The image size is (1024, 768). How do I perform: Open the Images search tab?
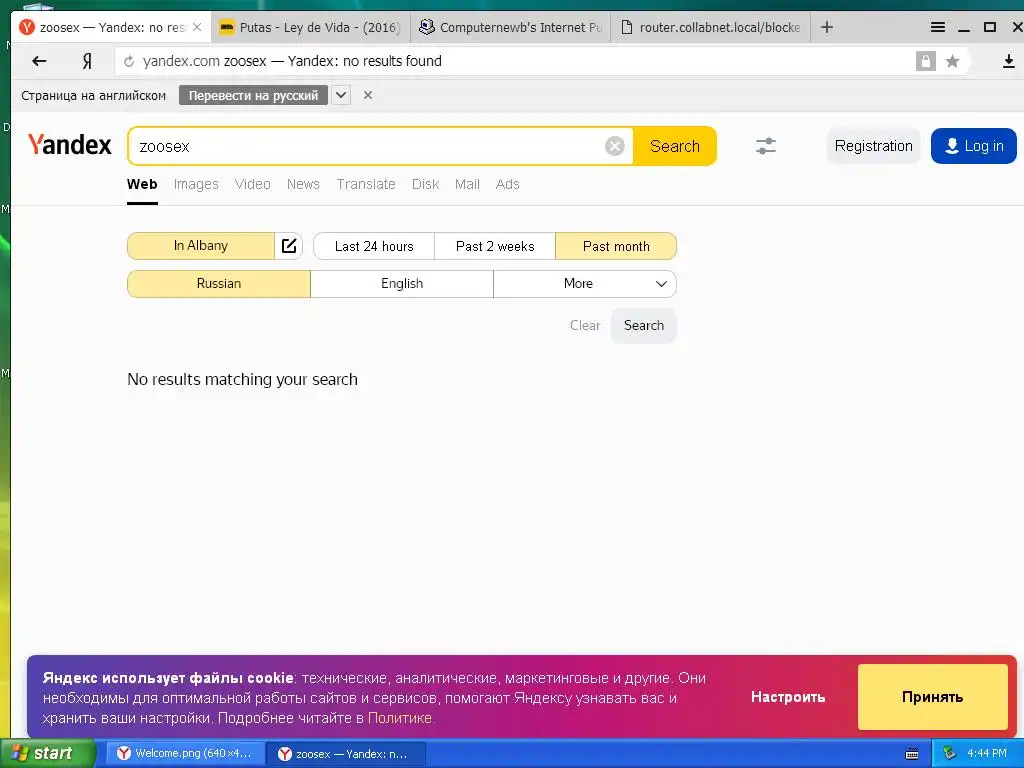pos(196,184)
